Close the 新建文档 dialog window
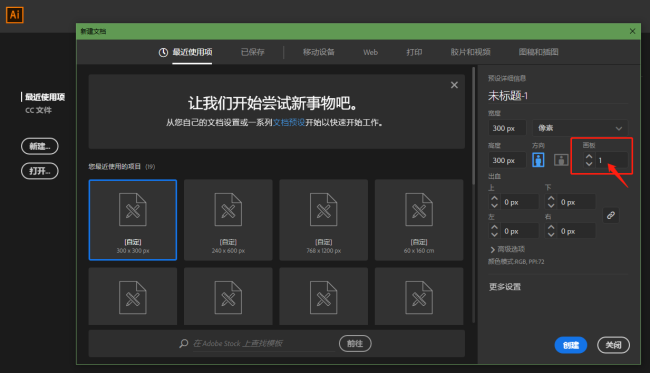This screenshot has width=650, height=373. point(632,31)
